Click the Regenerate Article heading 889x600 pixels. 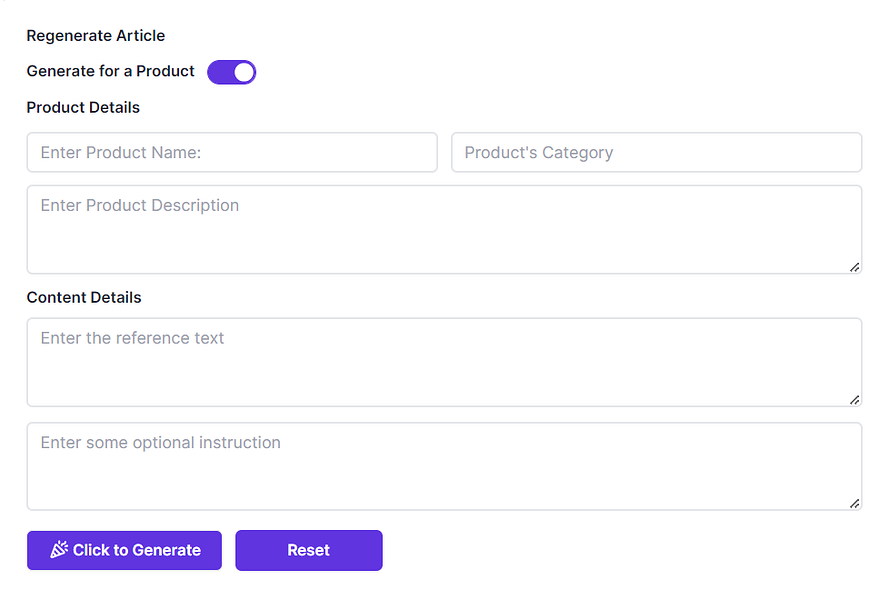(x=96, y=36)
